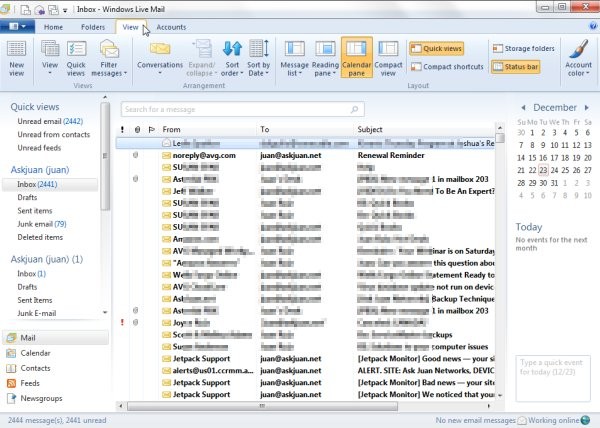The image size is (600, 428).
Task: Click the quick event entry box
Action: point(553,378)
